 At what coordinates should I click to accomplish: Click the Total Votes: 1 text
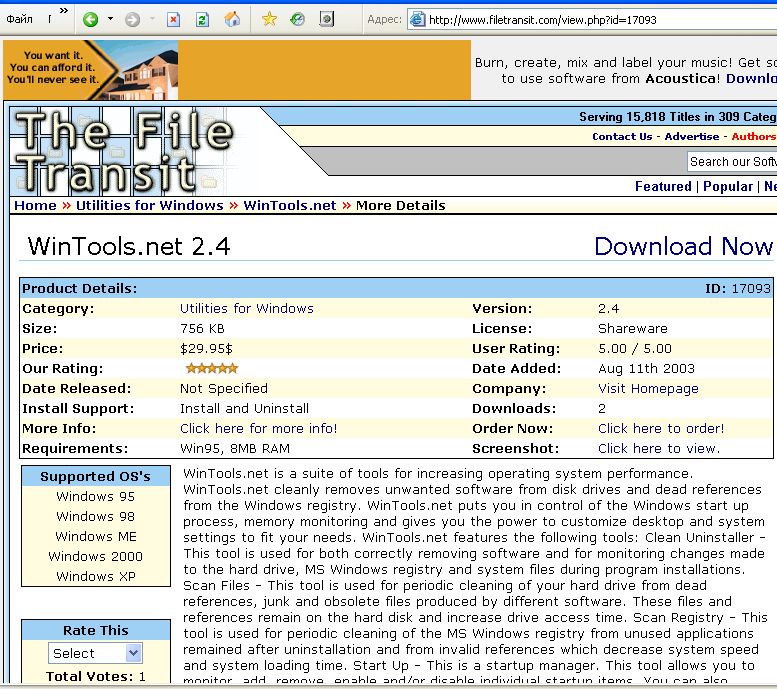coord(96,676)
